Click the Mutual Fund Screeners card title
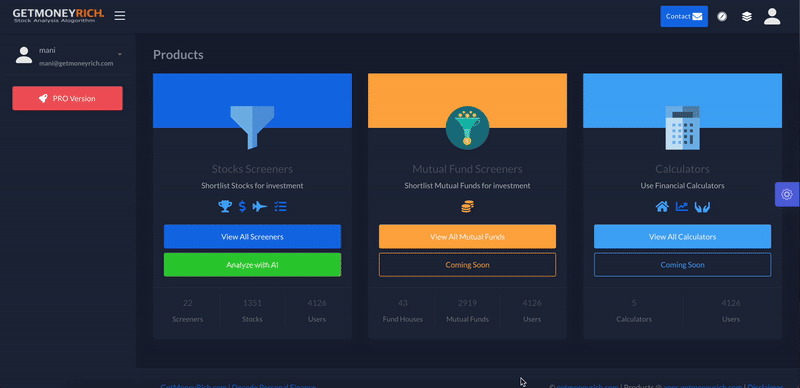This screenshot has width=800, height=388. 467,169
